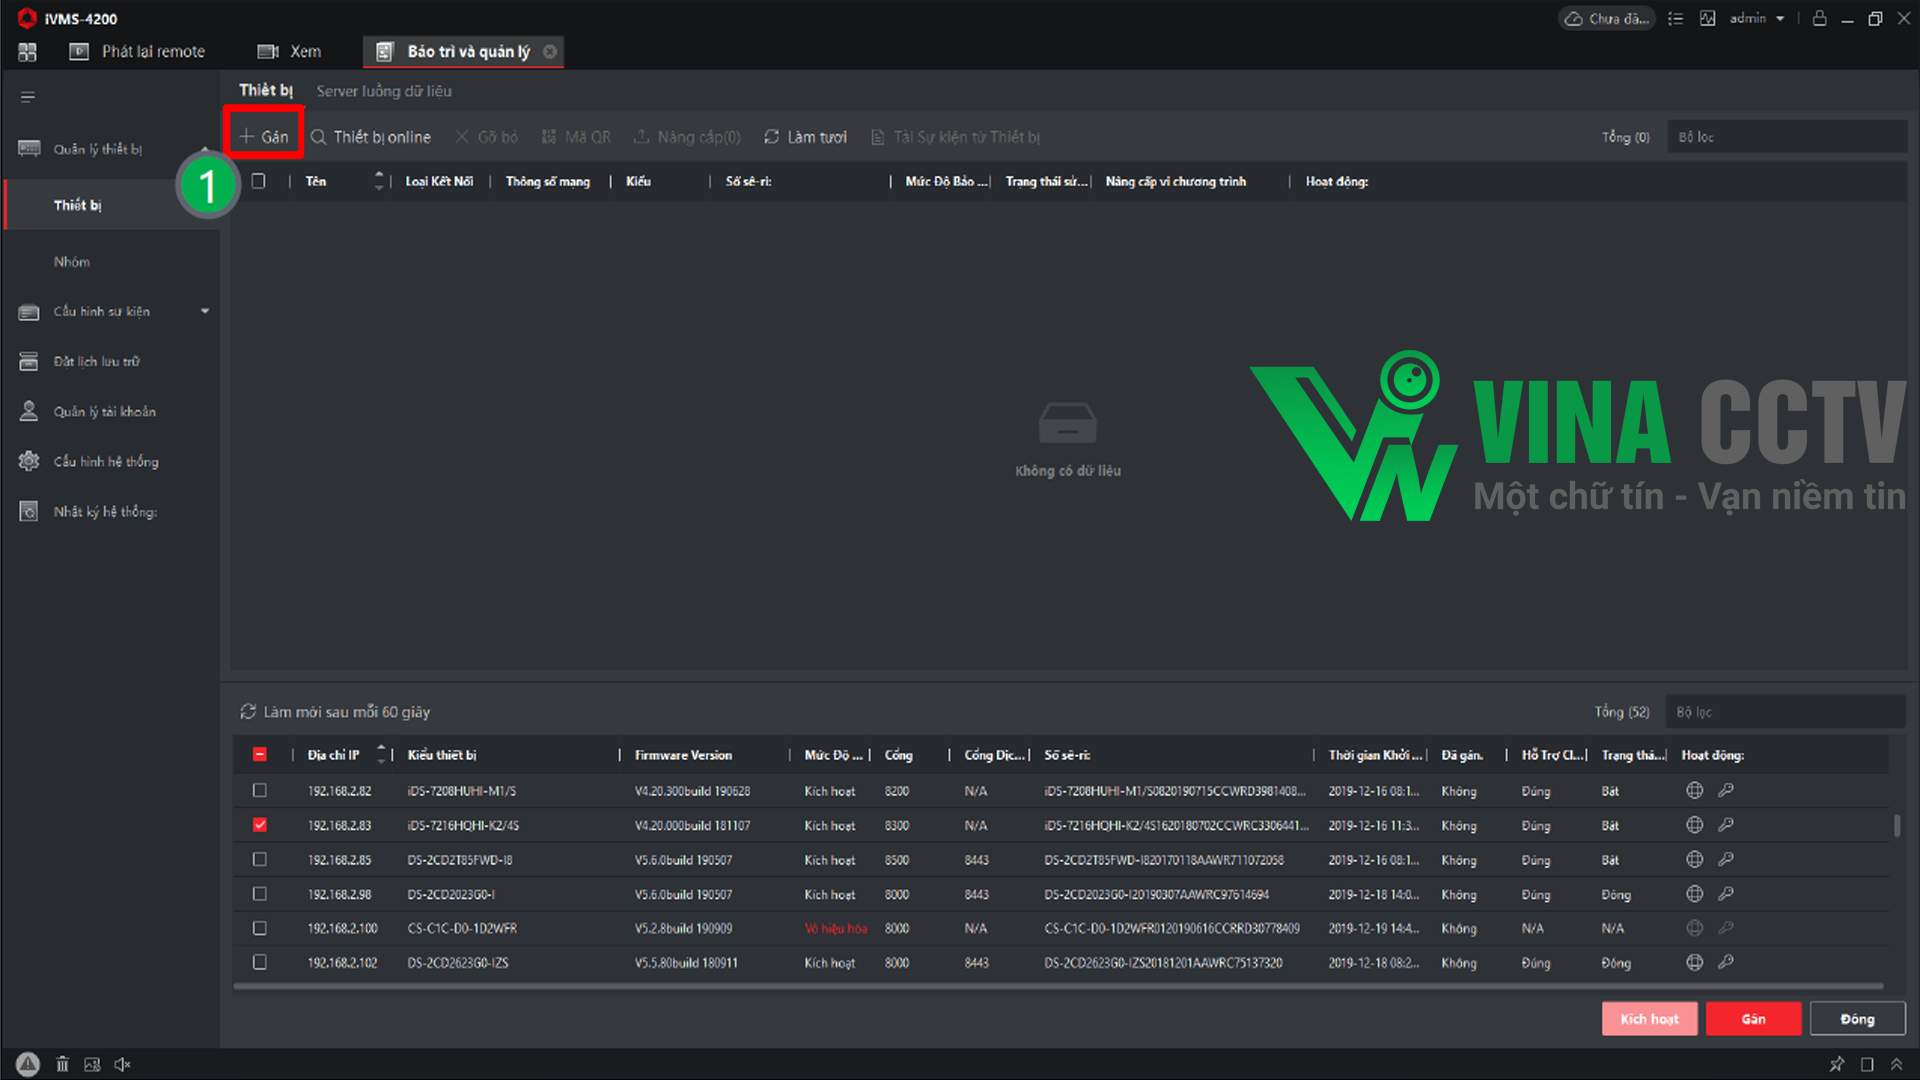Click lower 'Bộ lọc' filter field

click(1785, 712)
